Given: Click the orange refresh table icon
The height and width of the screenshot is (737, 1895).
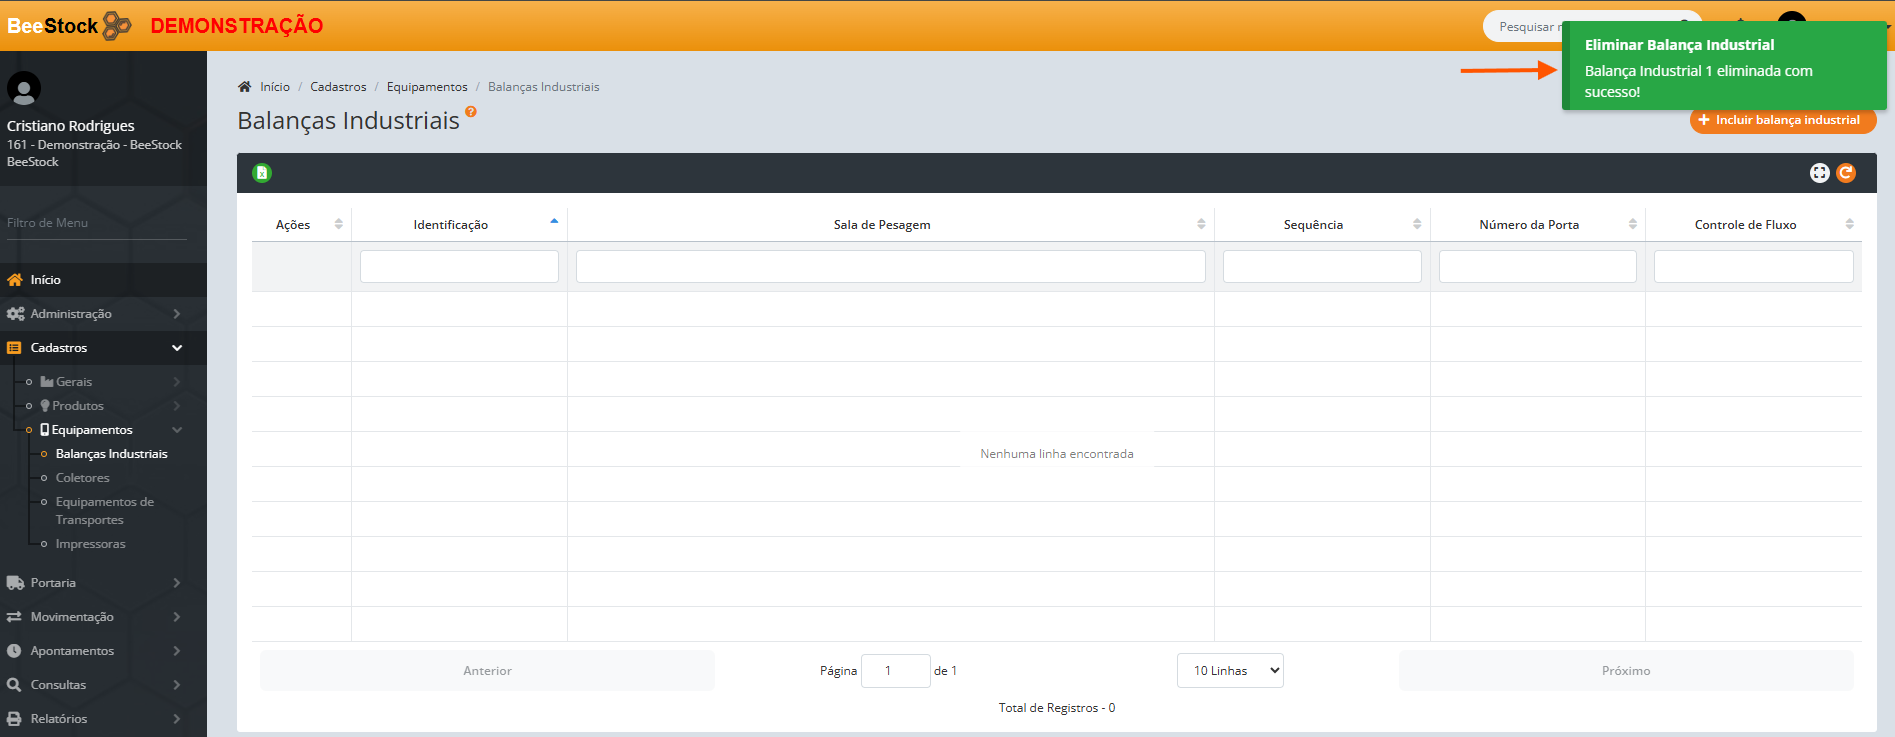Looking at the screenshot, I should [1846, 173].
